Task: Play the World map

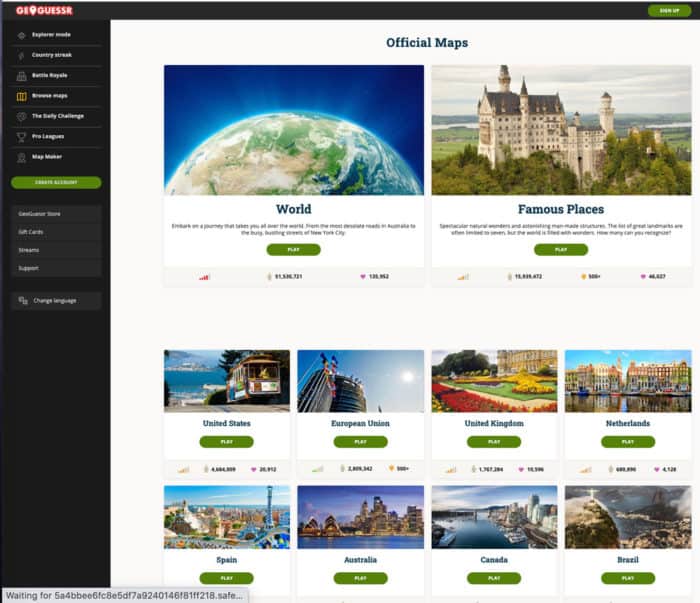Action: [x=293, y=250]
